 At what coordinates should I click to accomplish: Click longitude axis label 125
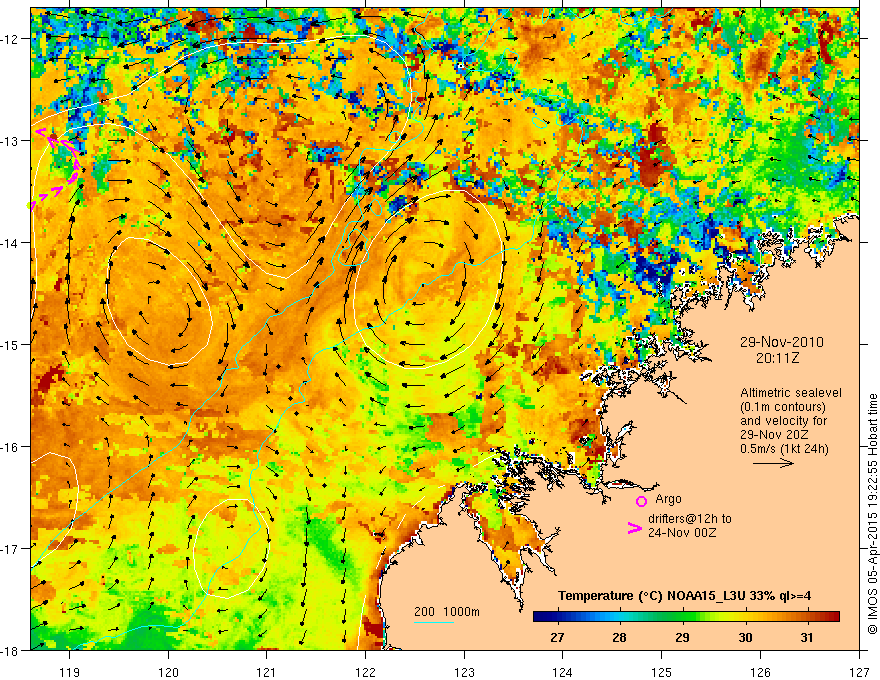(662, 672)
